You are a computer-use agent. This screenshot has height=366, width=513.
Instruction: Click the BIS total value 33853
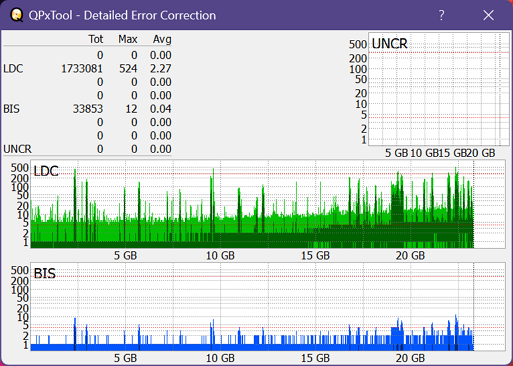(88, 109)
